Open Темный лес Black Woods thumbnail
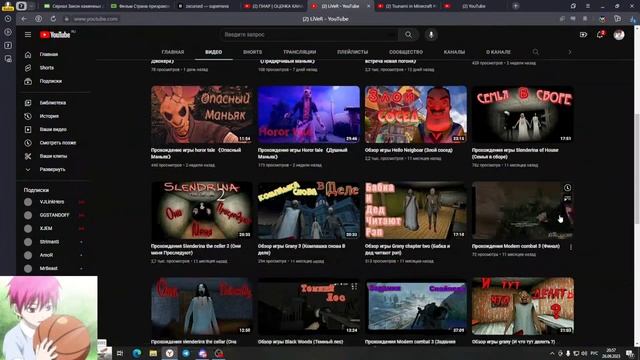Image resolution: width=640 pixels, height=360 pixels. pos(309,306)
